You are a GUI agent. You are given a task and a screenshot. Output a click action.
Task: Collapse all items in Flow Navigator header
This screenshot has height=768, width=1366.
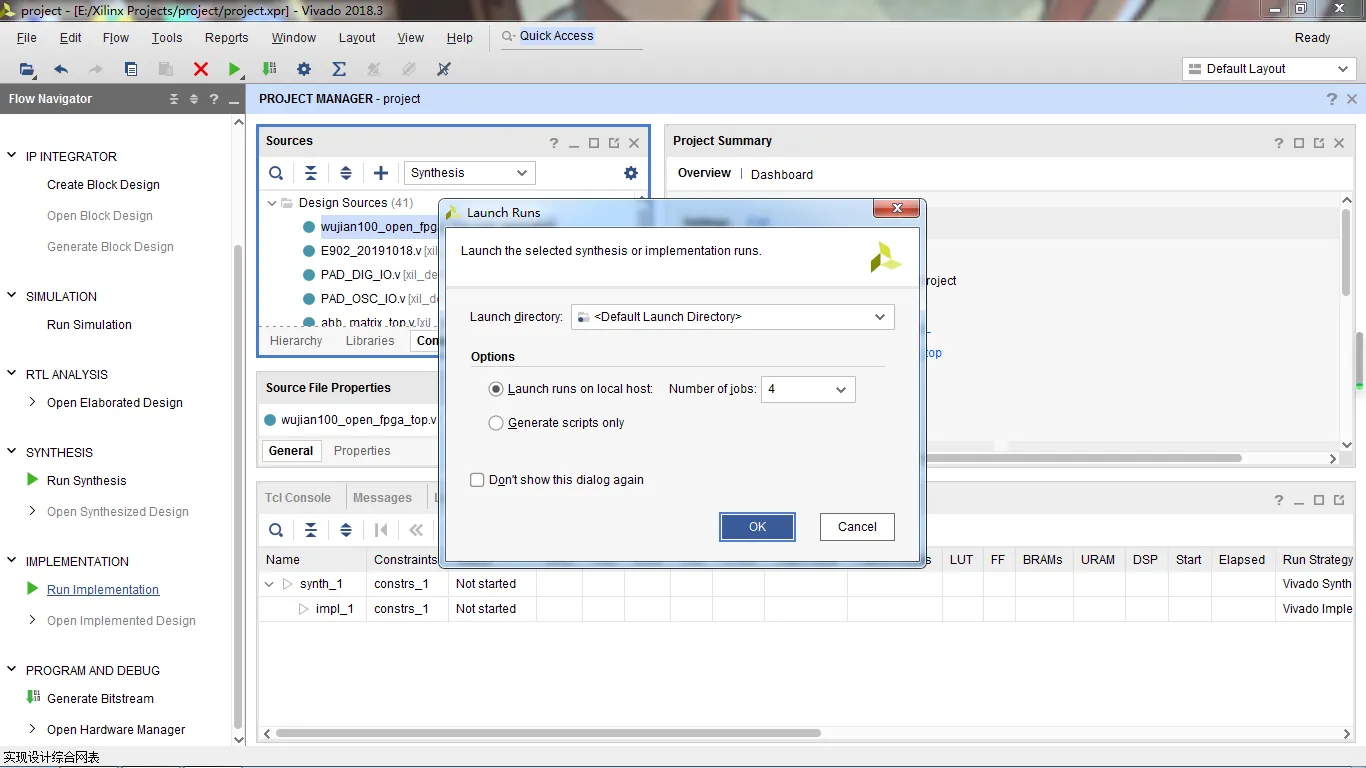174,99
